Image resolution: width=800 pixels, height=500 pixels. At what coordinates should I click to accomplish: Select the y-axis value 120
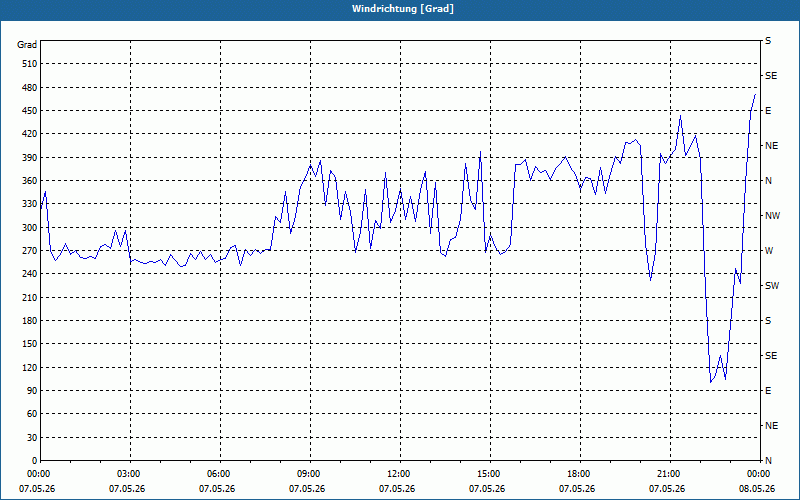point(30,367)
